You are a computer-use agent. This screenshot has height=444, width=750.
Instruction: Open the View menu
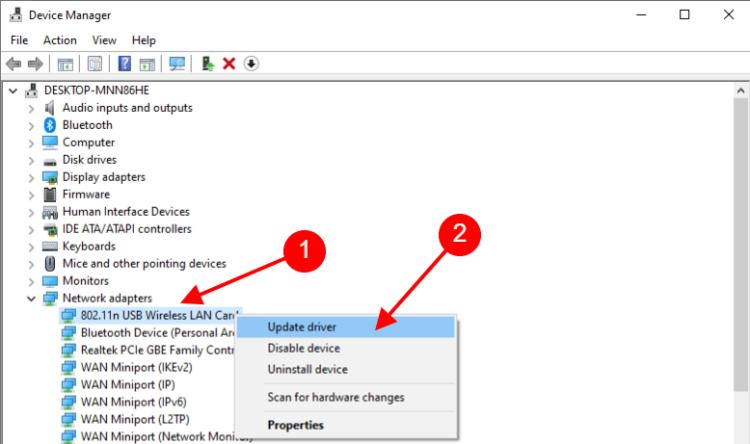click(x=104, y=40)
